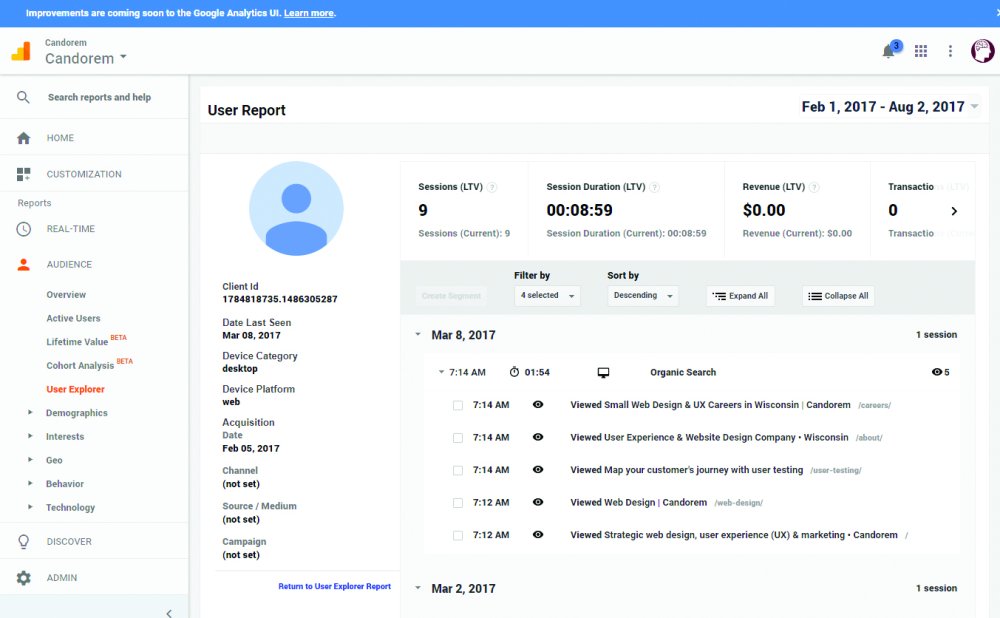The height and width of the screenshot is (618, 1000).
Task: Click the Expand All button
Action: 740,296
